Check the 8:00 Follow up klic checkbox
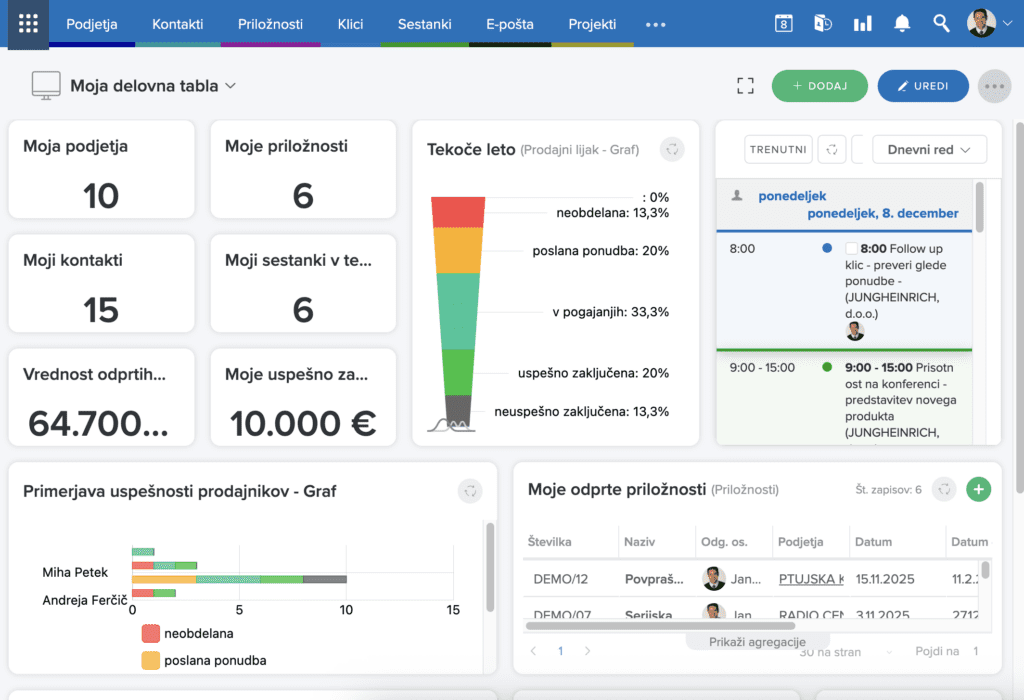 (x=851, y=248)
